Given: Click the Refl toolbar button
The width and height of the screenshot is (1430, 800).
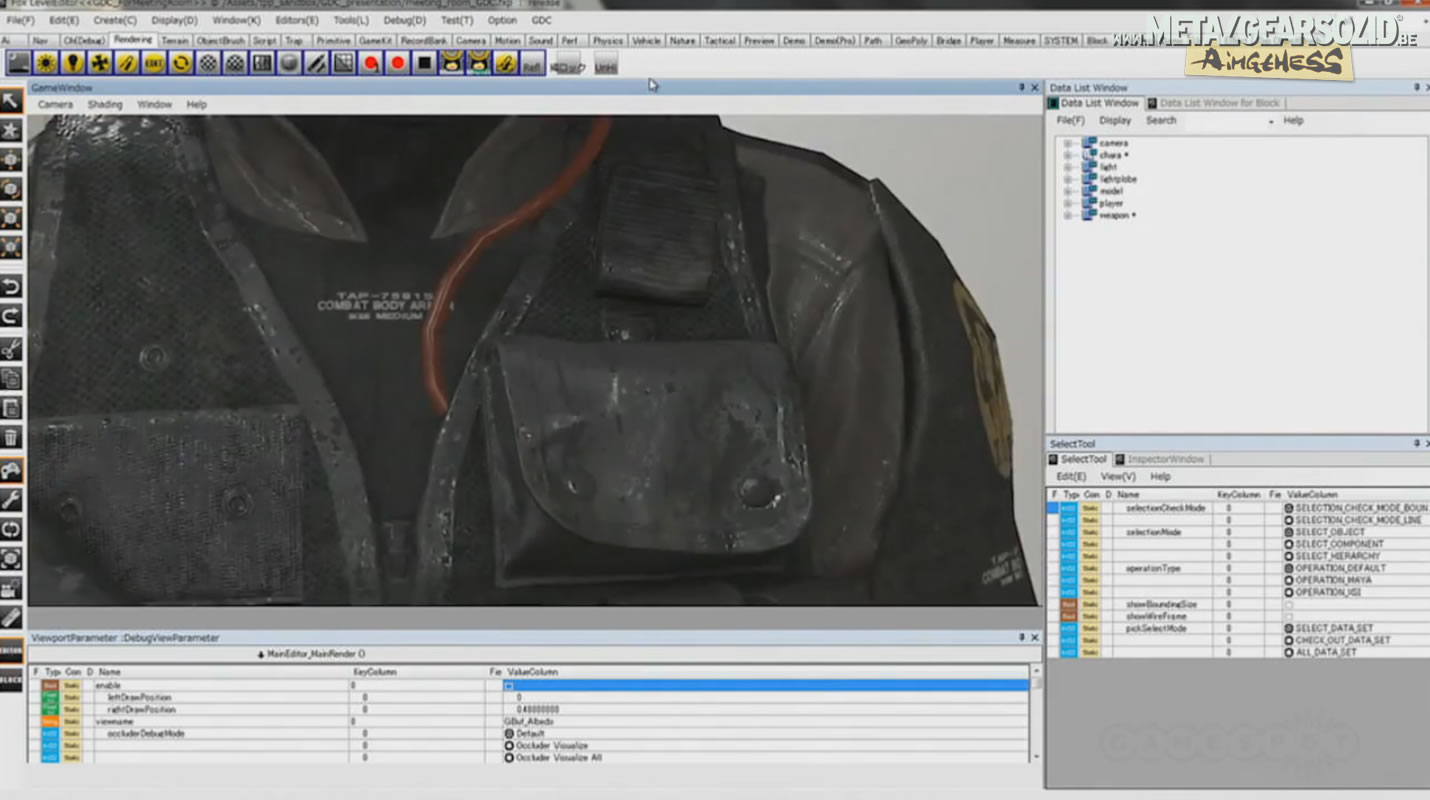Looking at the screenshot, I should [x=532, y=64].
